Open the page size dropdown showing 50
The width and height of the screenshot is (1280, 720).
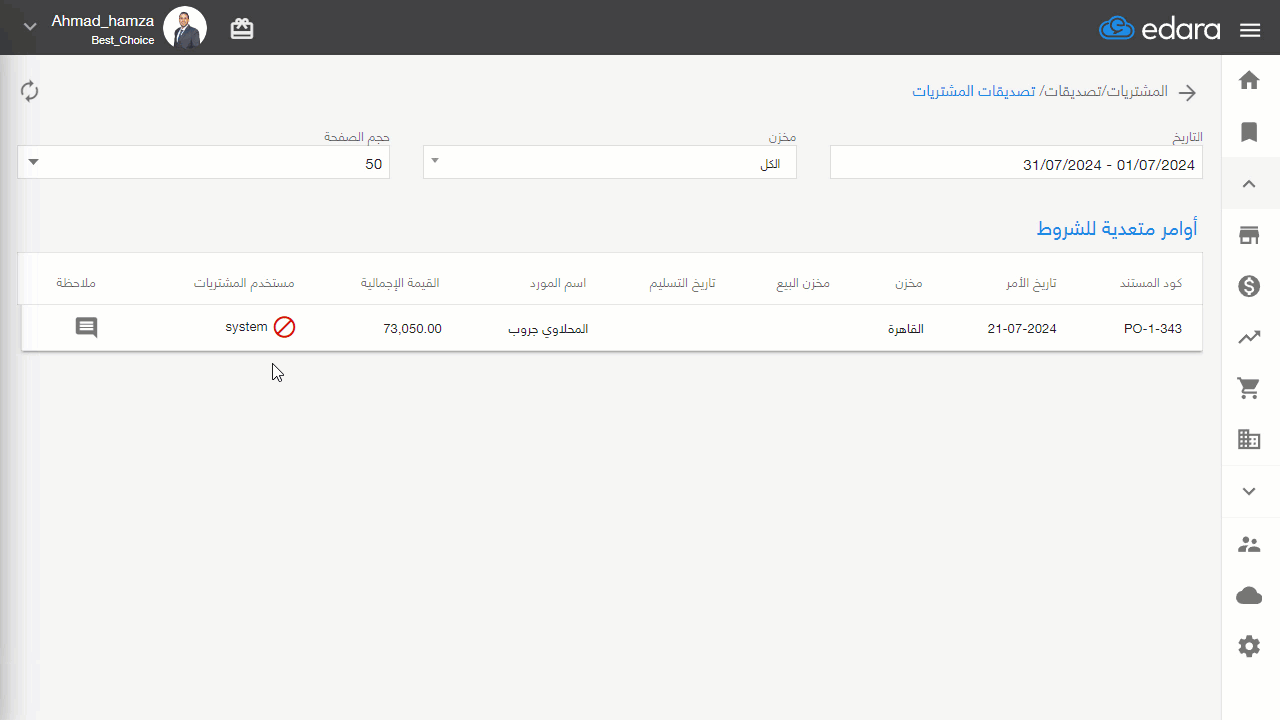tap(203, 164)
